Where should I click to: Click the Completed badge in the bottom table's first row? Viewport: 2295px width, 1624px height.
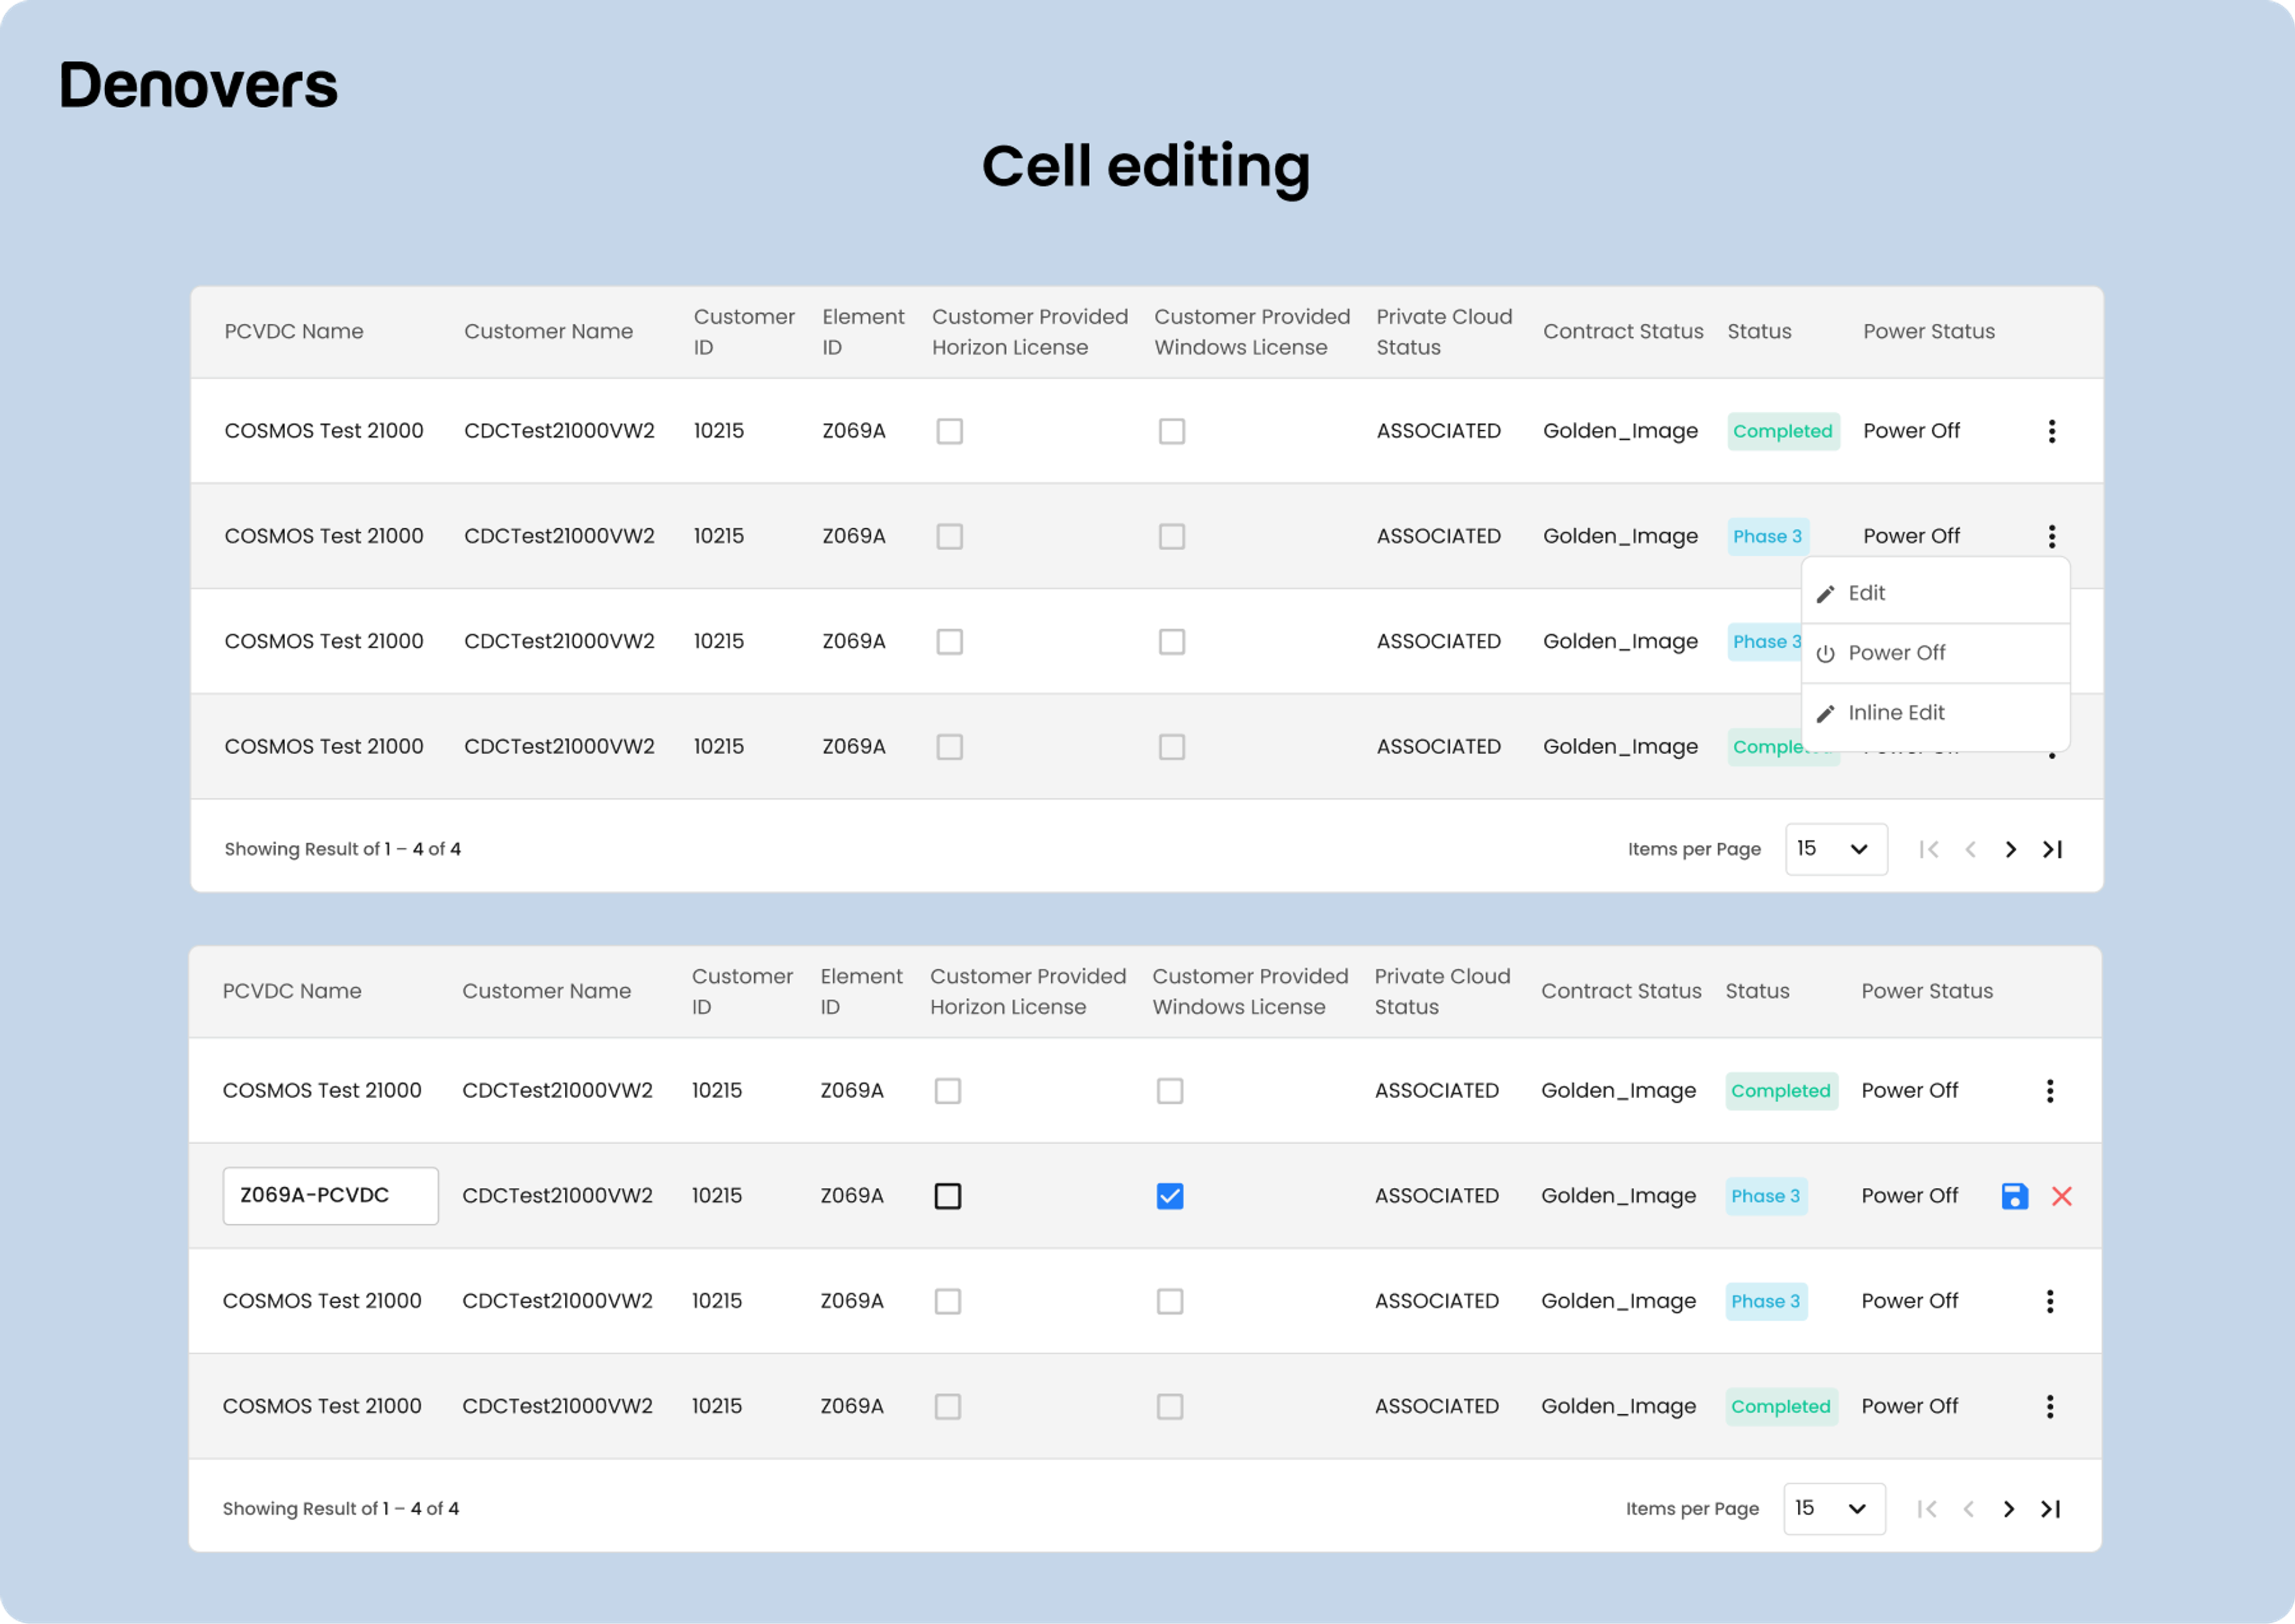(x=1781, y=1091)
